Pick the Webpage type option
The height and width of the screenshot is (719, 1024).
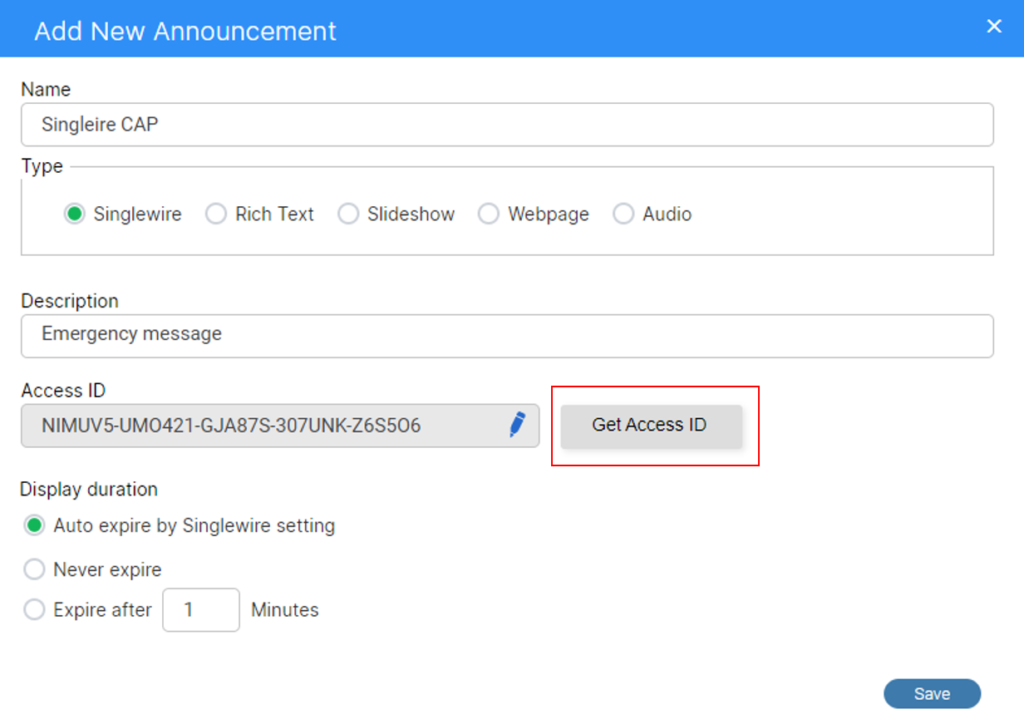point(488,214)
